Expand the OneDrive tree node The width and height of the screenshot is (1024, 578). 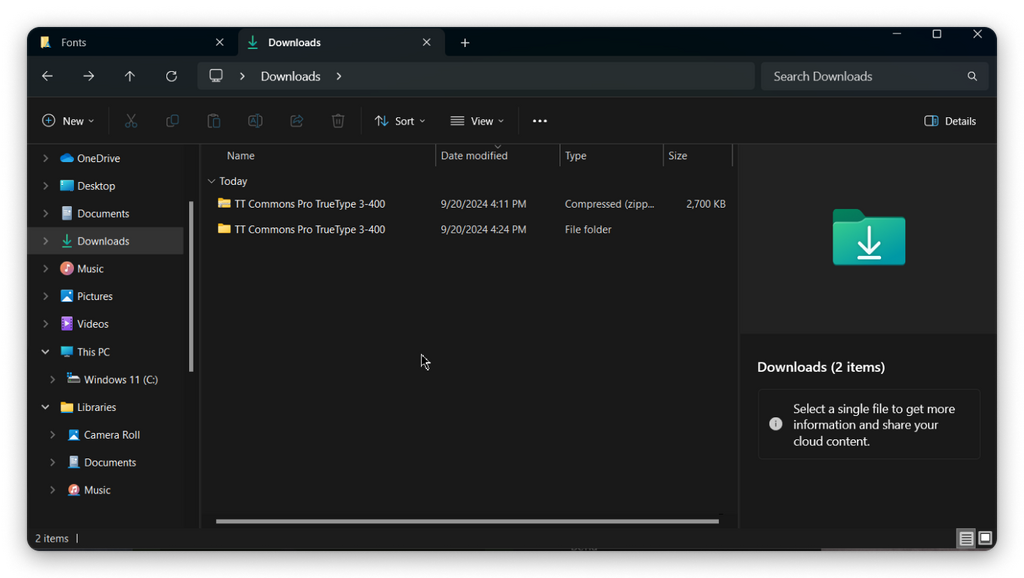click(x=45, y=158)
